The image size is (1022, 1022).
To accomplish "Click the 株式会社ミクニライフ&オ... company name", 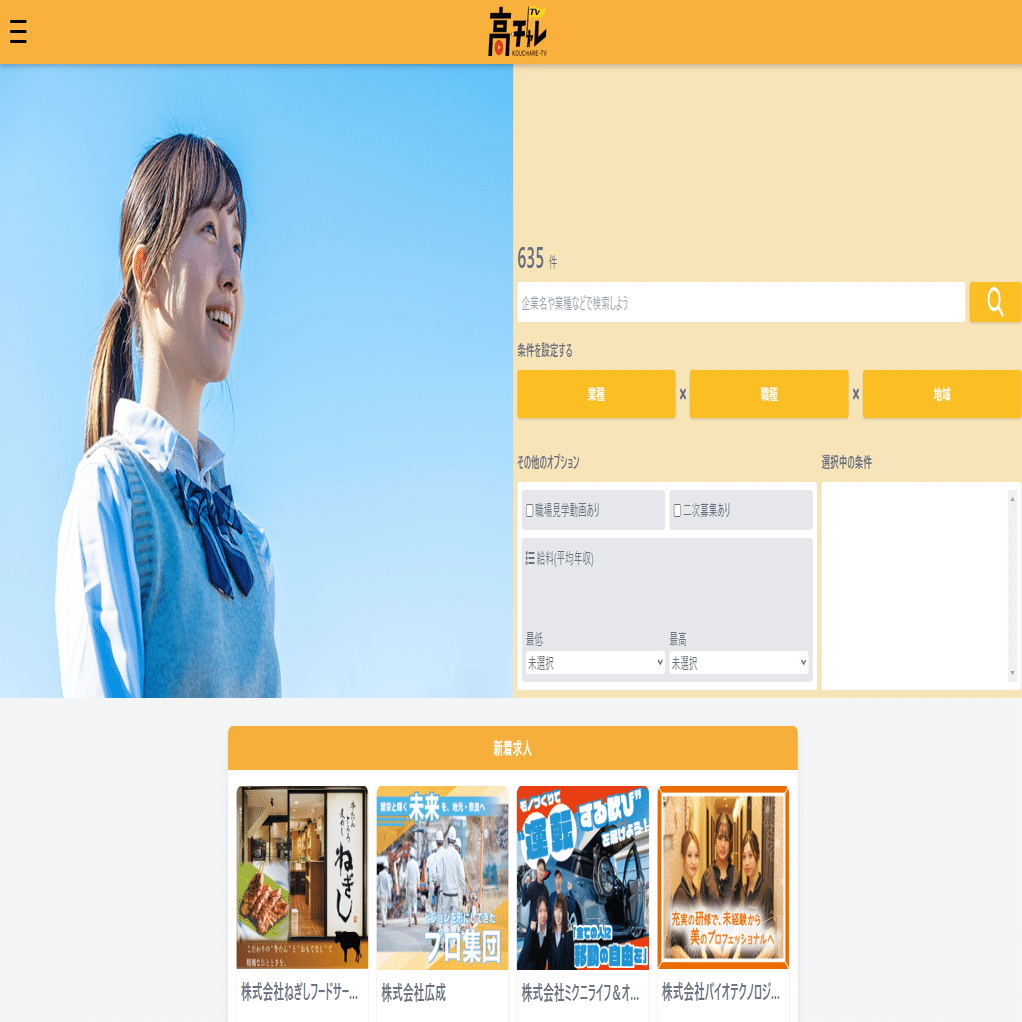I will tap(580, 993).
